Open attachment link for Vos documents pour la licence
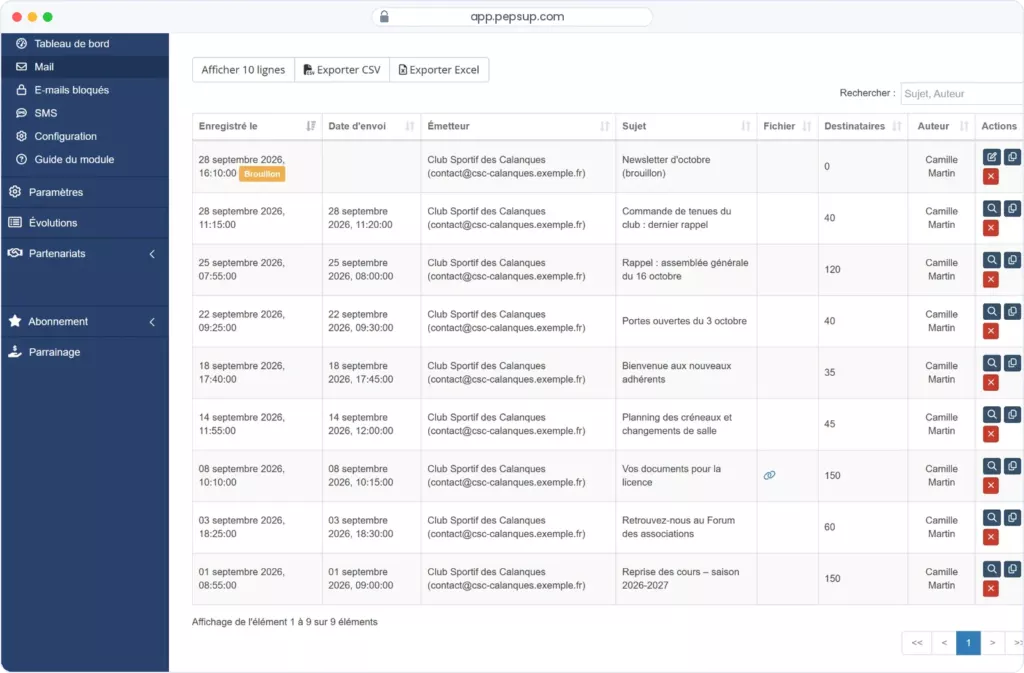 pyautogui.click(x=769, y=475)
